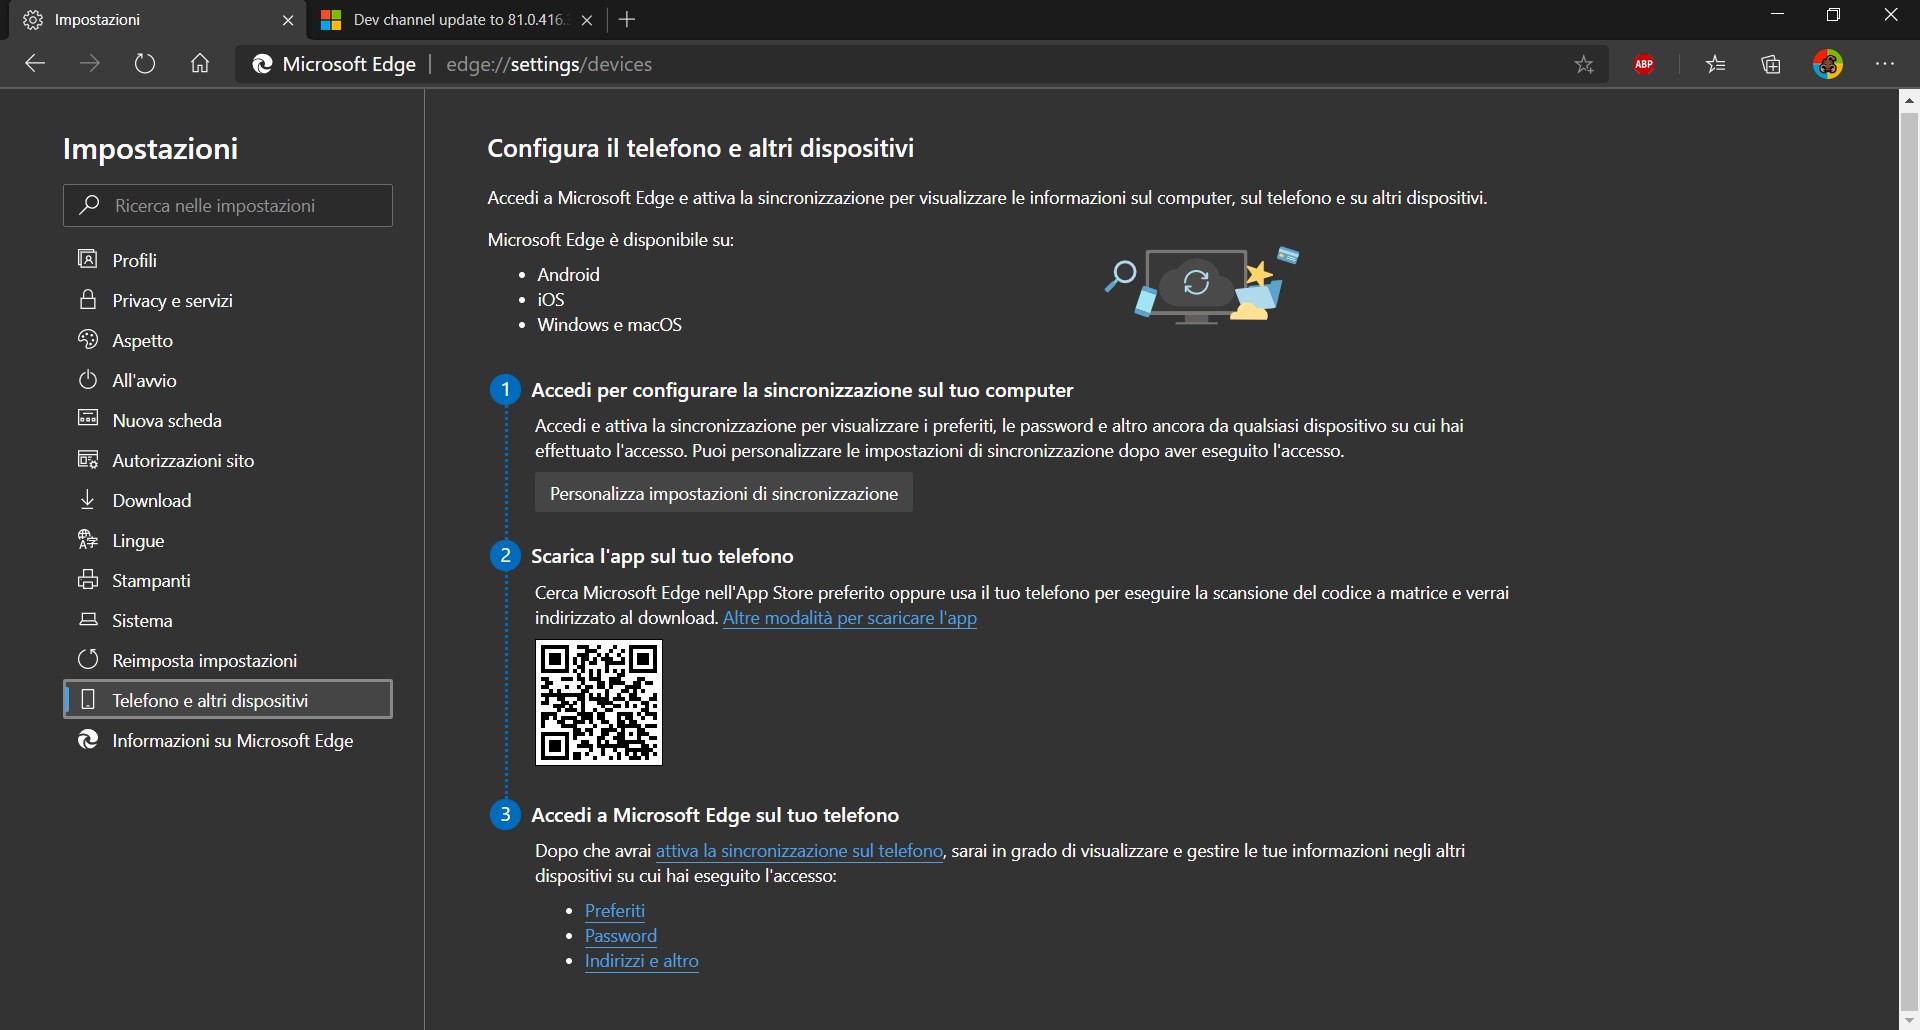Click the forward navigation arrow
The height and width of the screenshot is (1030, 1920).
[90, 64]
